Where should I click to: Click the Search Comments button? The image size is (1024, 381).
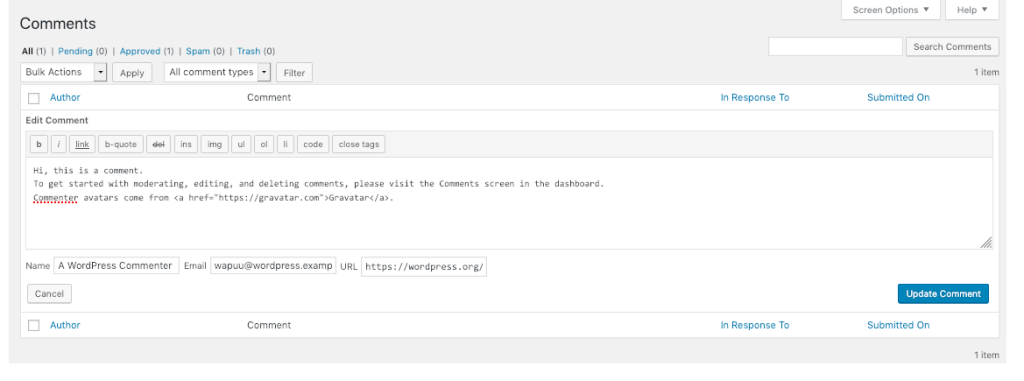pyautogui.click(x=952, y=46)
